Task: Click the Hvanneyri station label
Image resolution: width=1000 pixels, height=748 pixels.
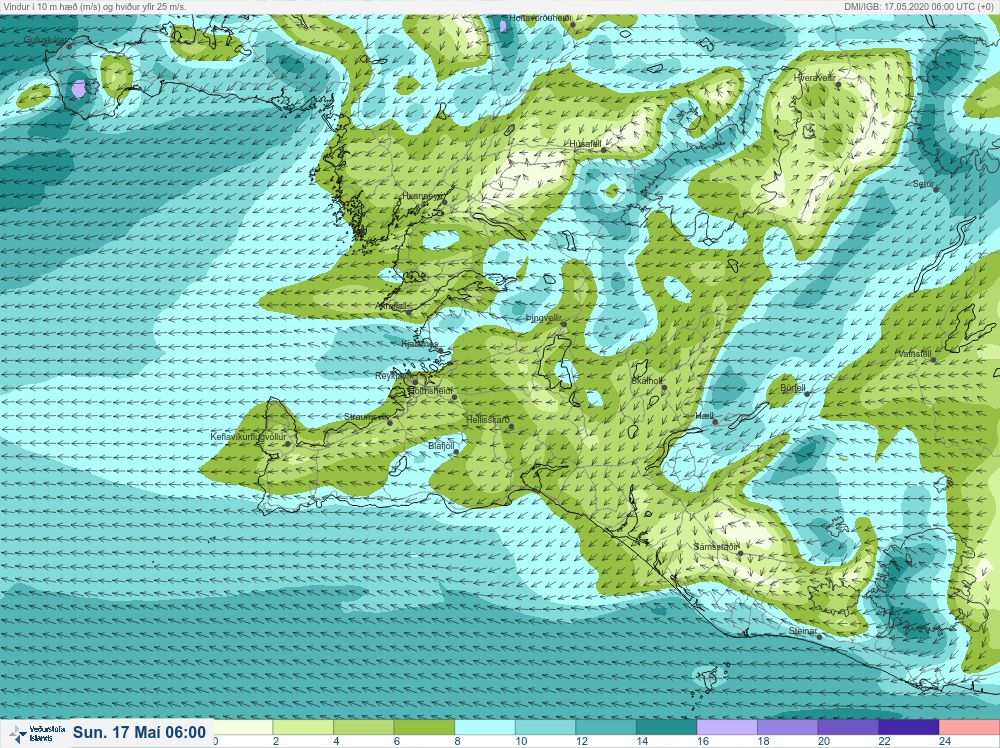Action: coord(421,196)
